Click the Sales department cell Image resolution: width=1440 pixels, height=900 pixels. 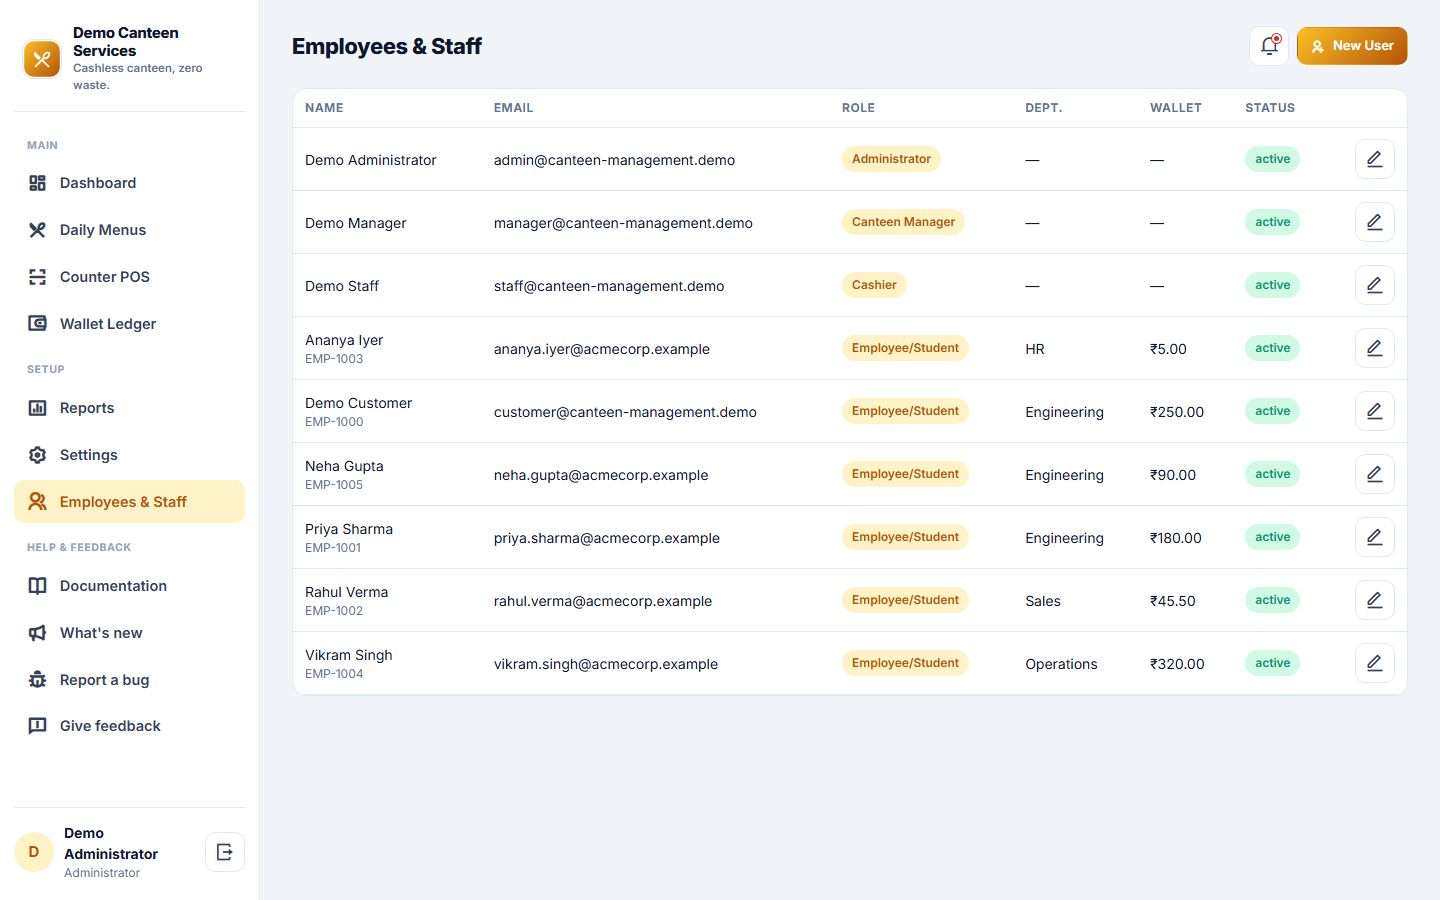[1043, 601]
